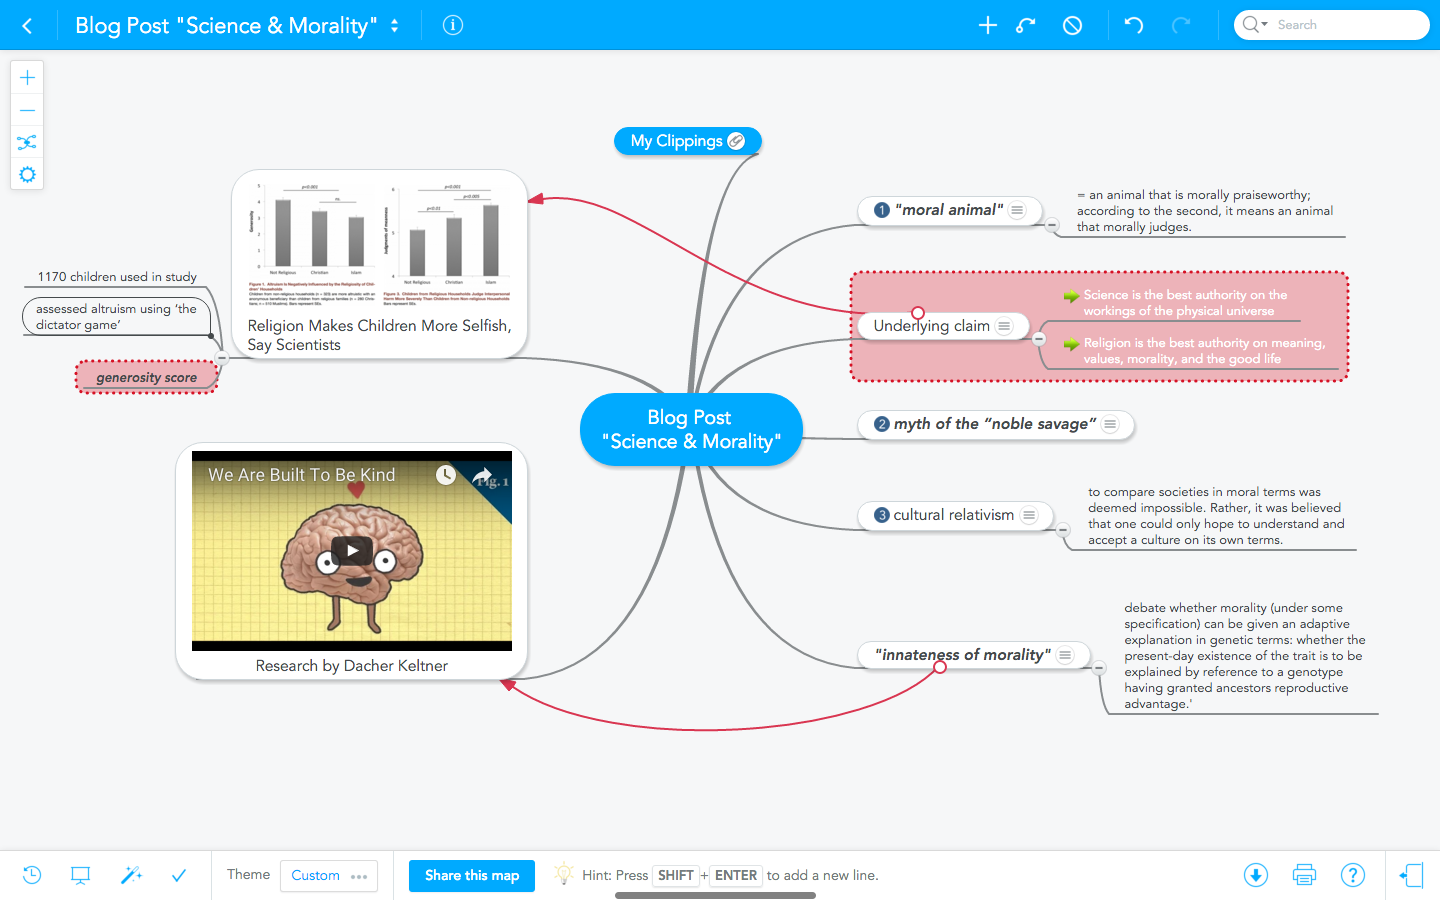
Task: Collapse the Underlying claim branch
Action: (x=1039, y=339)
